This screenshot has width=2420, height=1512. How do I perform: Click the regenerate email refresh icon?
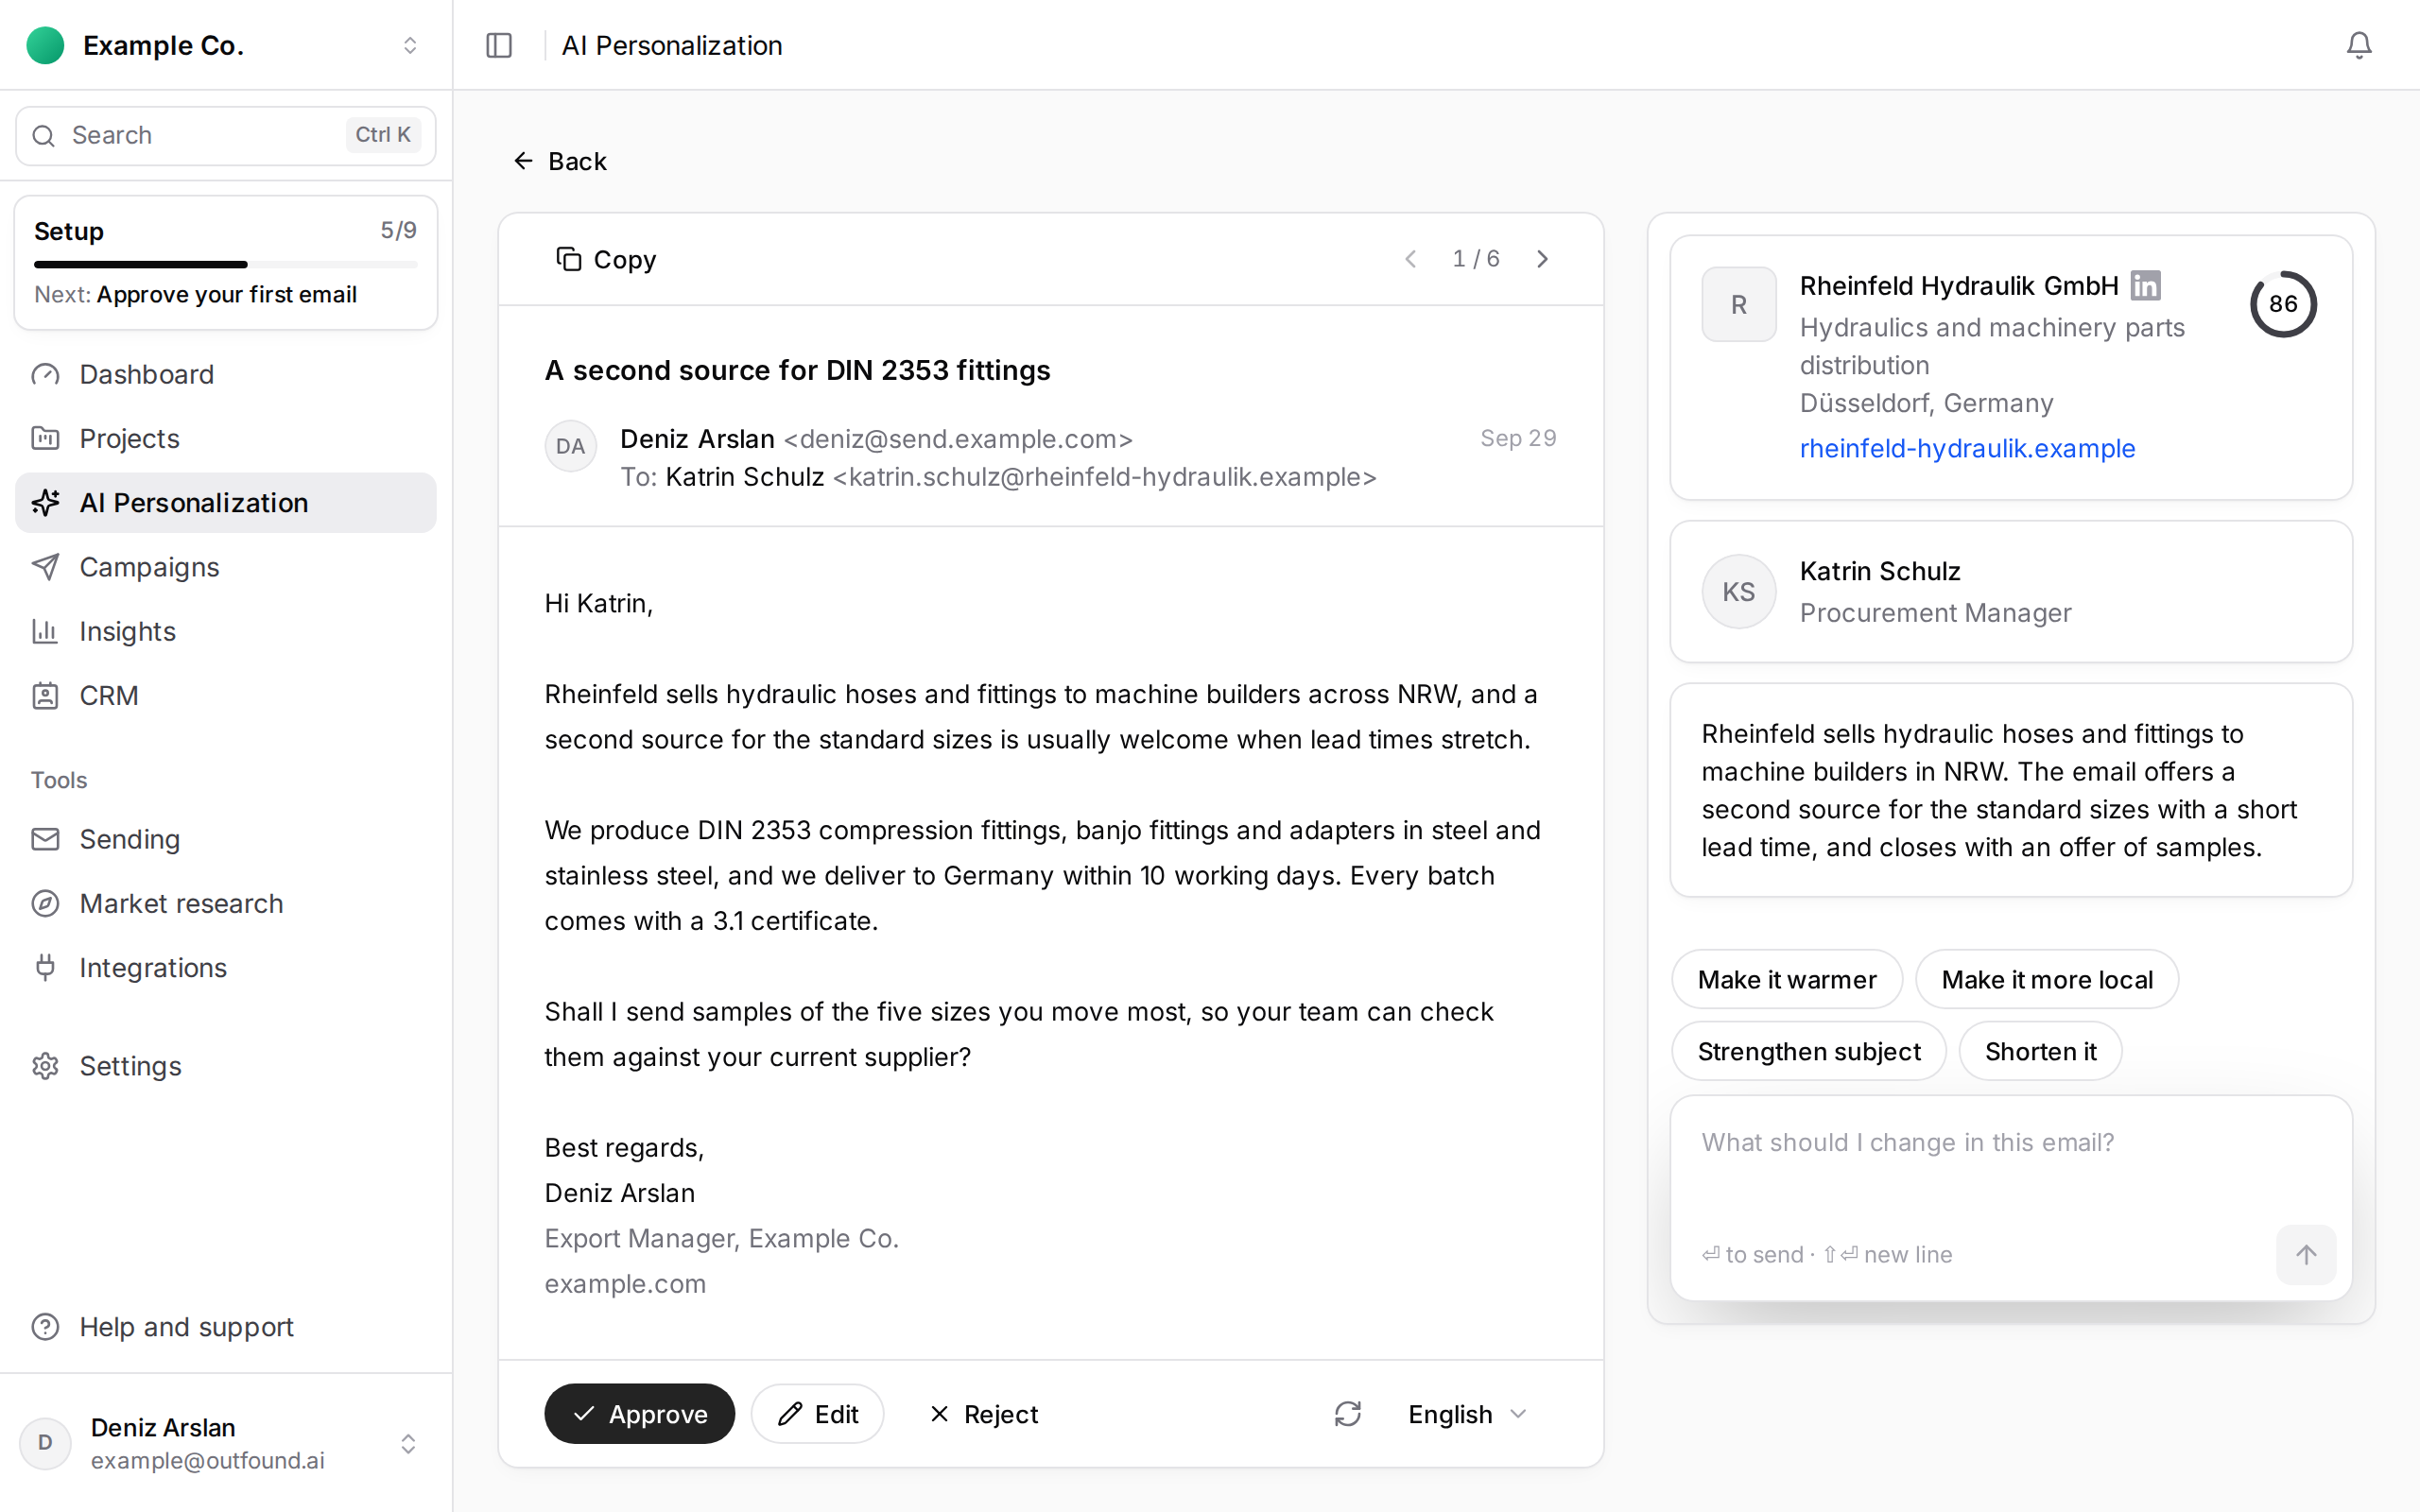1347,1413
